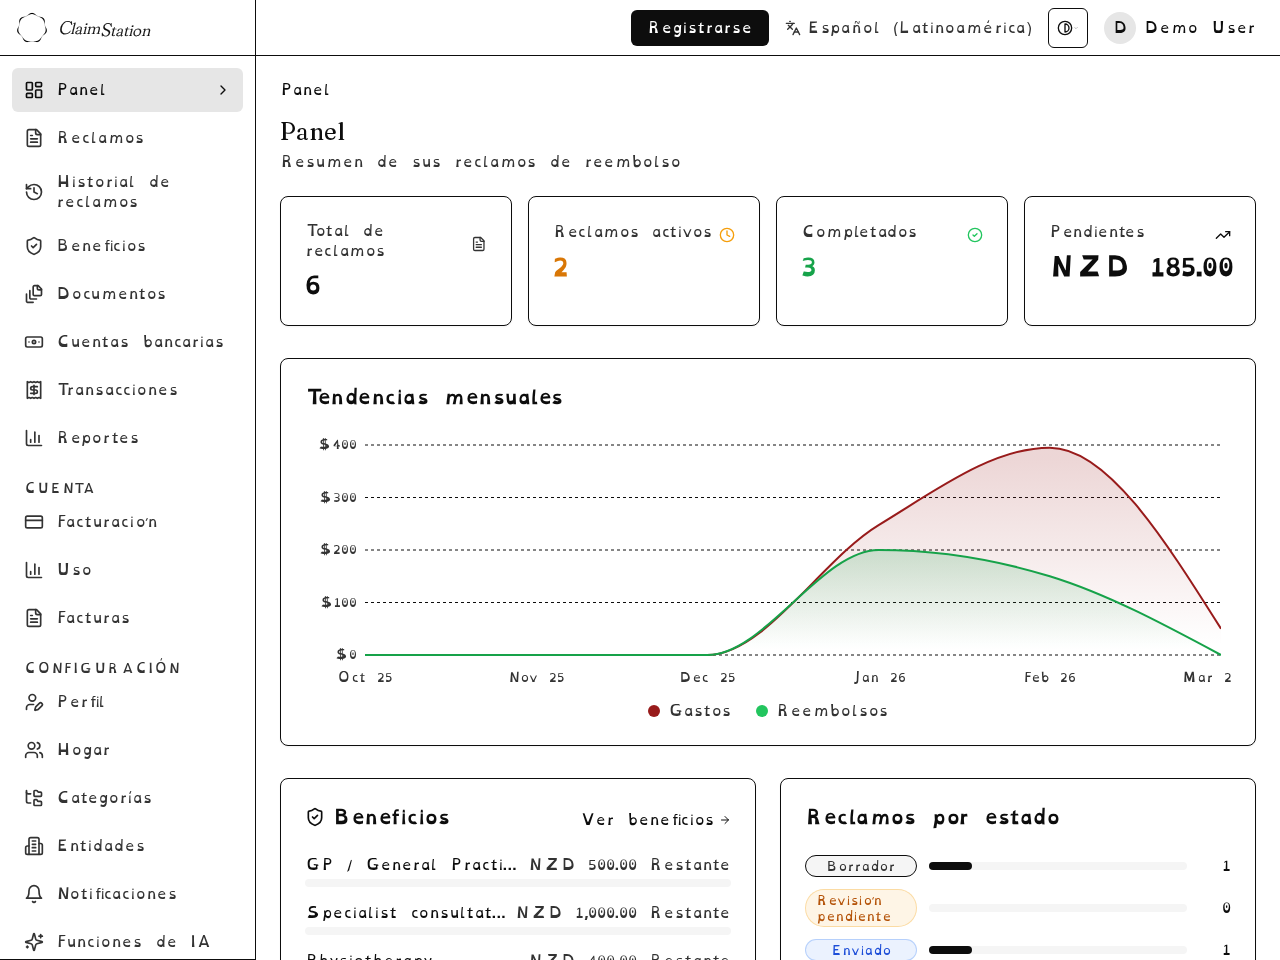Click the Revisión pendiente progress bar
This screenshot has width=1280, height=960.
click(1058, 908)
